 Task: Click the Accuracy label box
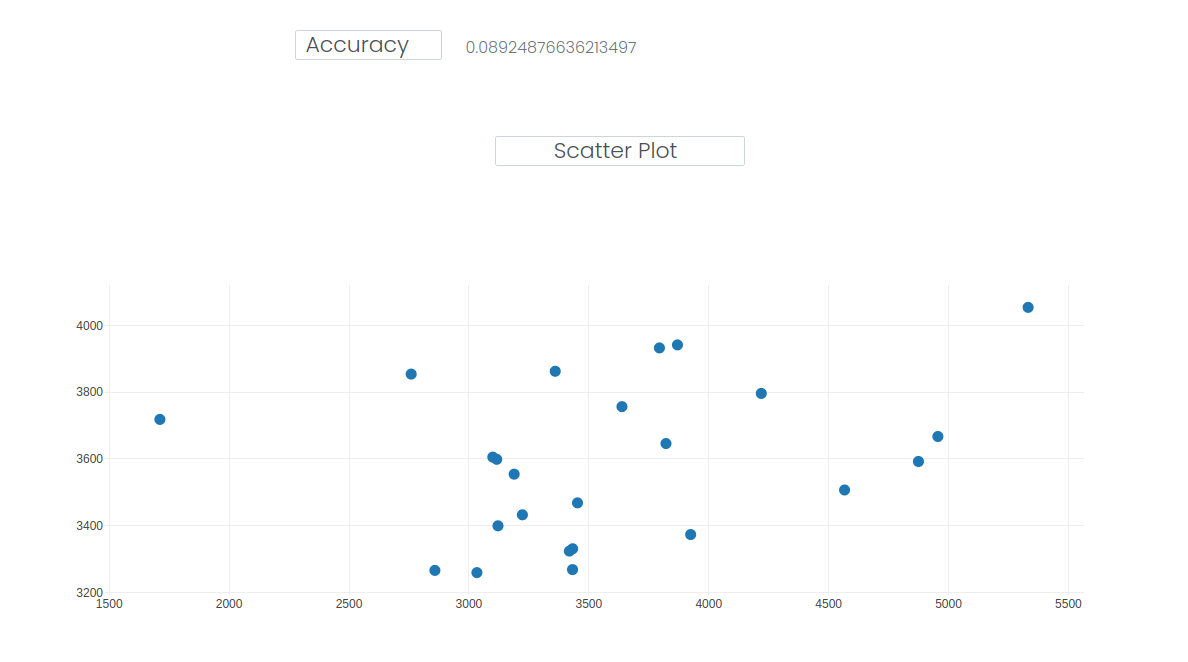[368, 45]
